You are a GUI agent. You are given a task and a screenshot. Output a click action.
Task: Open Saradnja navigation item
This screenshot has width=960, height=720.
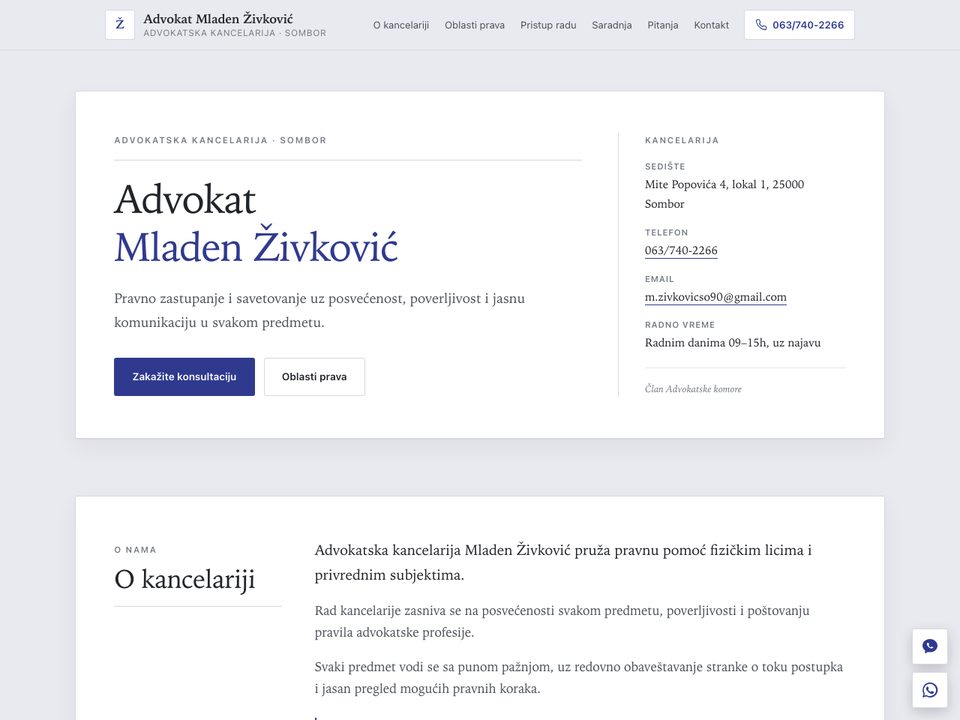612,25
